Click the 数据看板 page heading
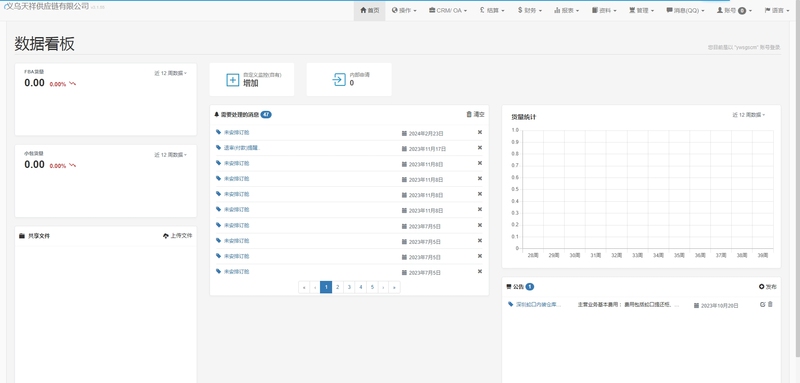The width and height of the screenshot is (800, 383). (x=44, y=44)
